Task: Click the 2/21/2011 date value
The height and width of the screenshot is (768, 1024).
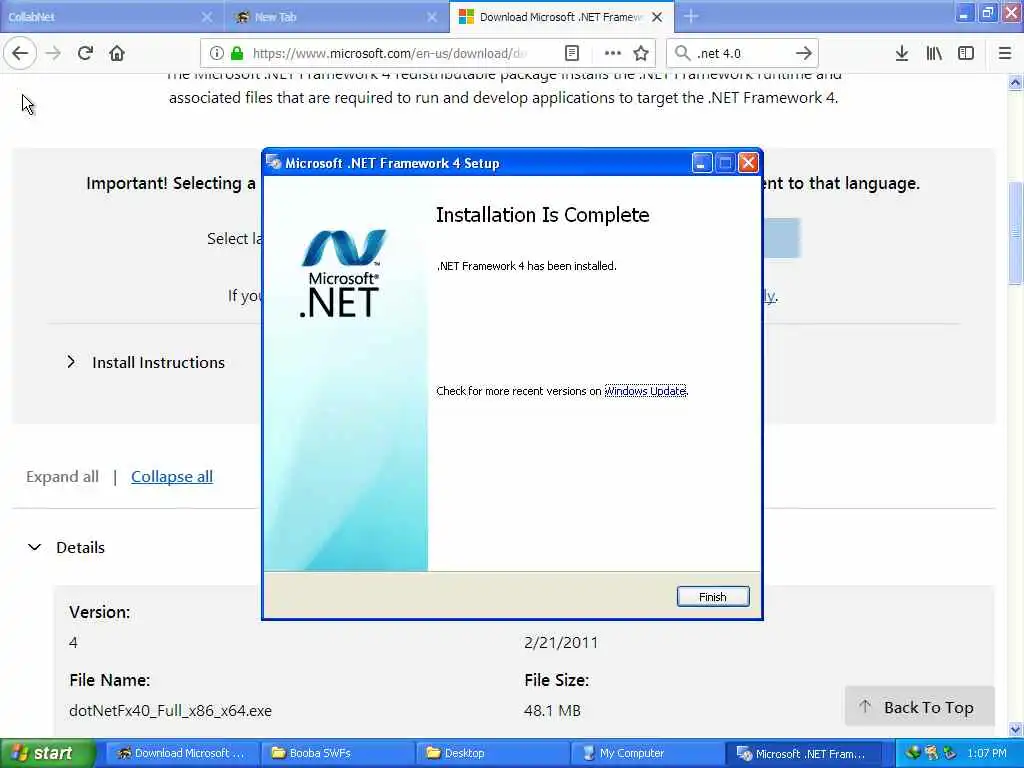Action: [561, 643]
